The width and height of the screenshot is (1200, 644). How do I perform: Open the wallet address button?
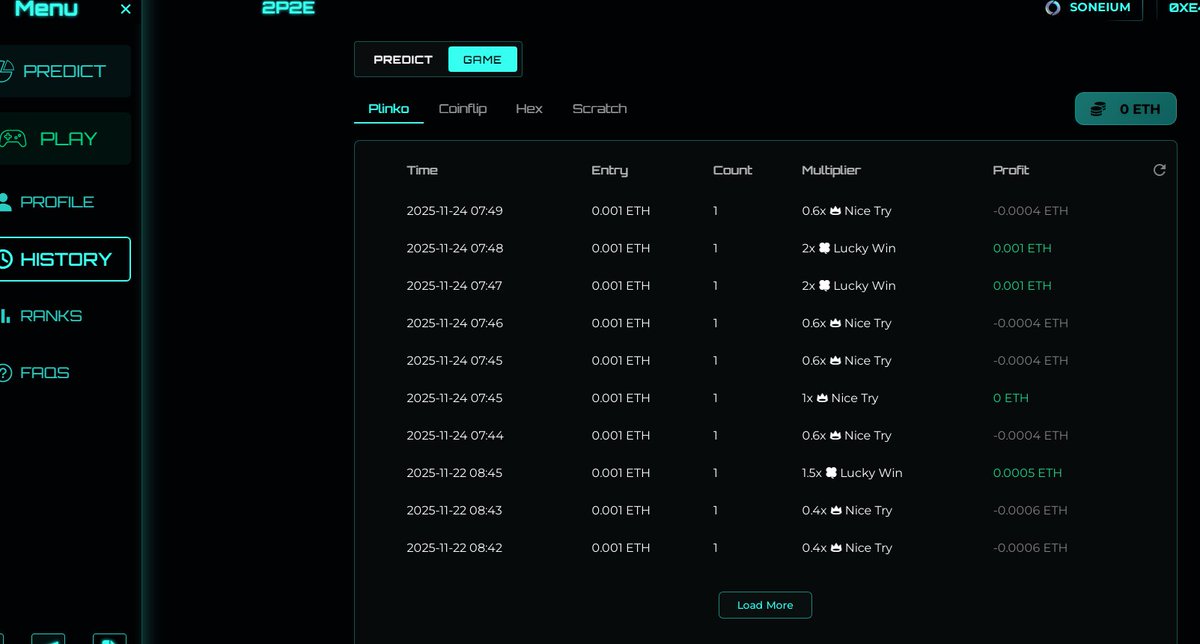1179,8
